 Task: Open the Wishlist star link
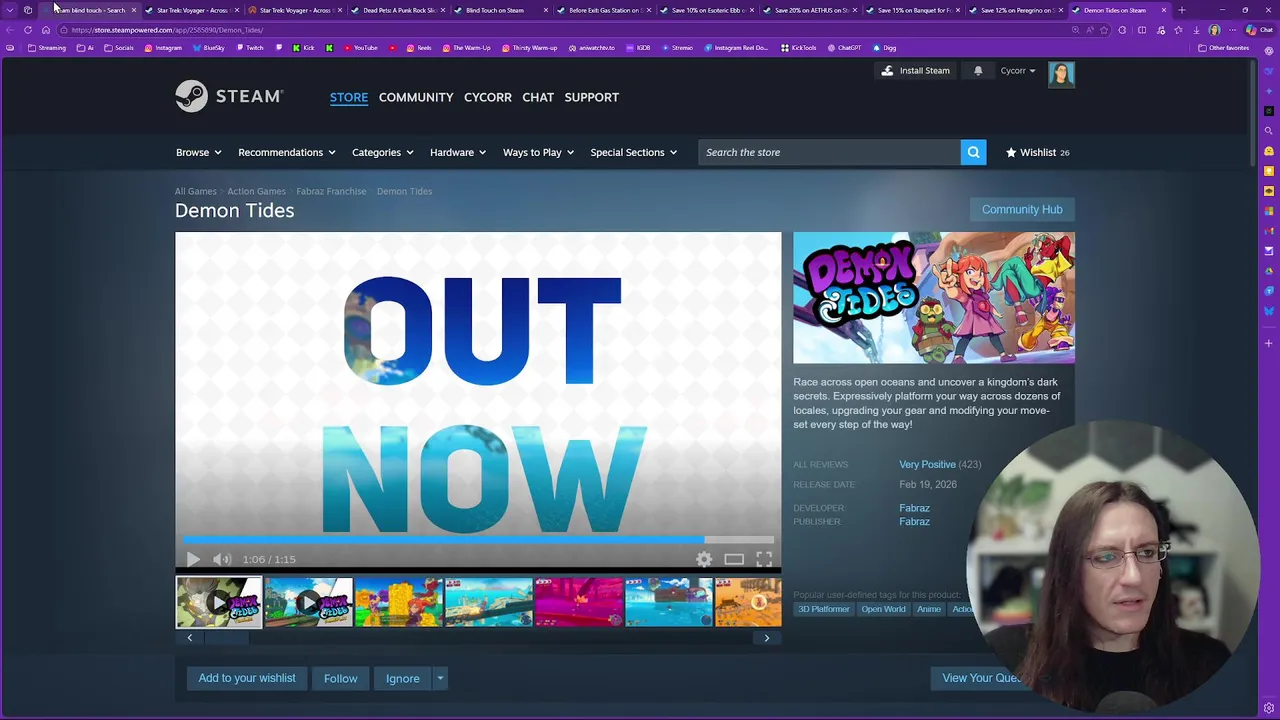[x=1037, y=152]
